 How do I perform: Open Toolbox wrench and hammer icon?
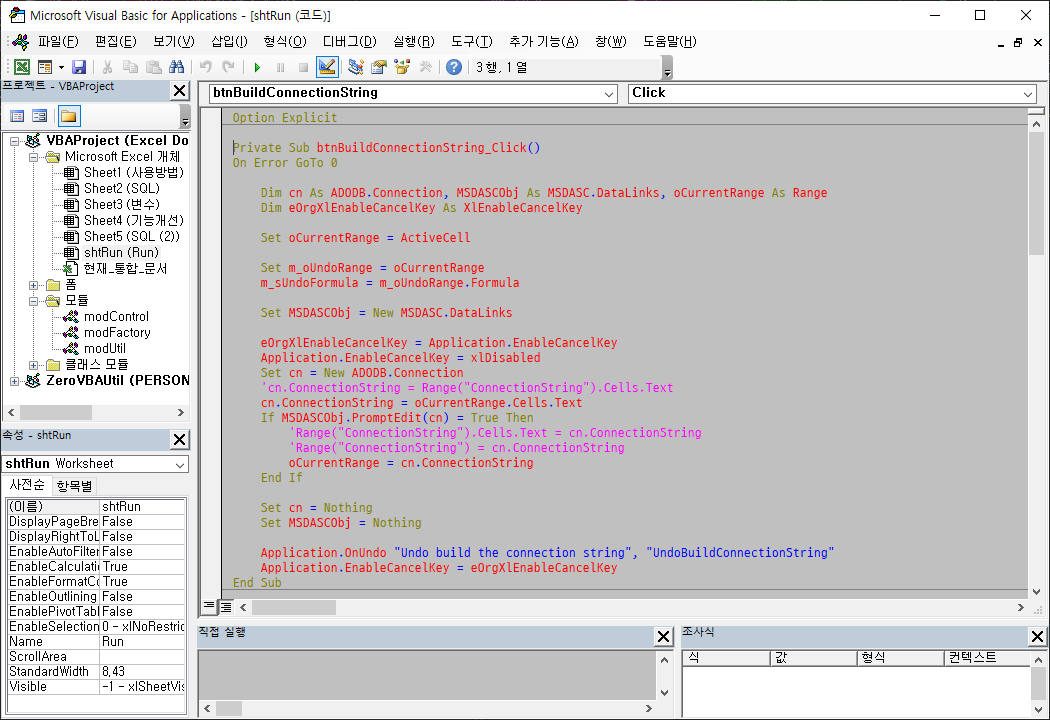pos(425,67)
